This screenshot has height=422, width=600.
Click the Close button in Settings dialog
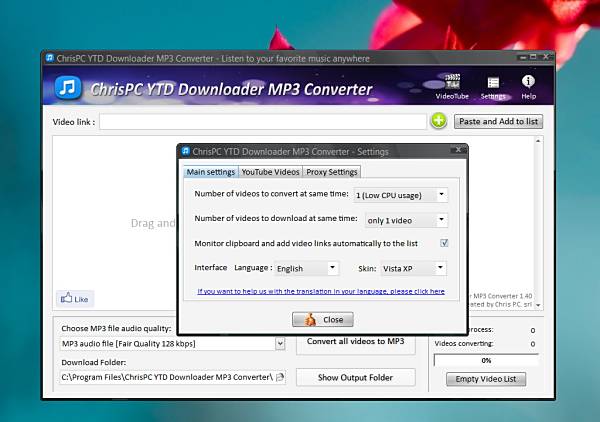[x=323, y=319]
